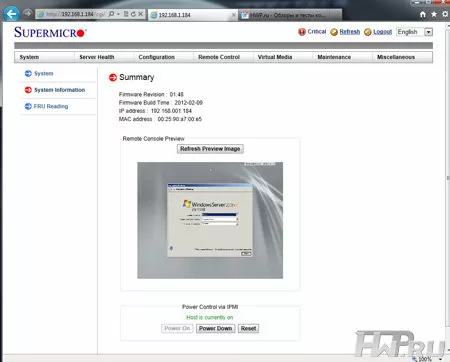Screen dimensions: 450x362
Task: Click the disabled Power On button
Action: (x=177, y=328)
